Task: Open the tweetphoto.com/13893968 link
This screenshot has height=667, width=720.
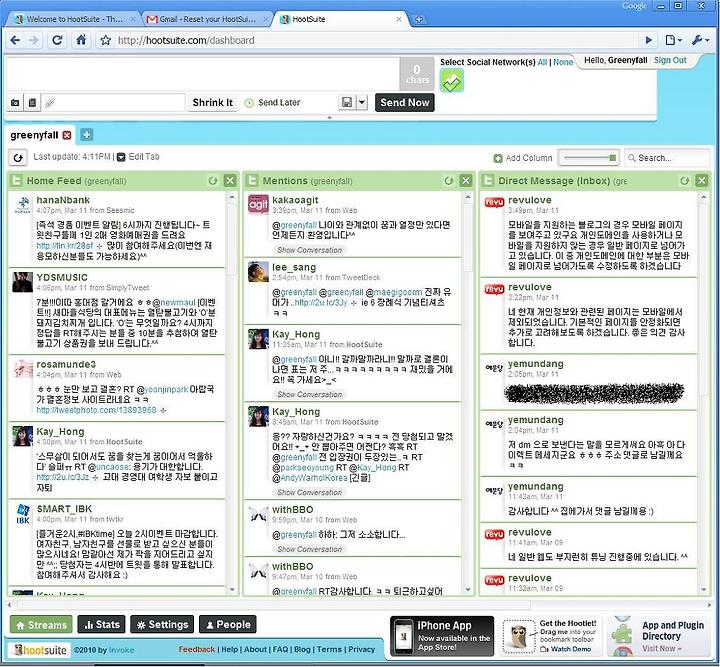Action: click(x=96, y=410)
